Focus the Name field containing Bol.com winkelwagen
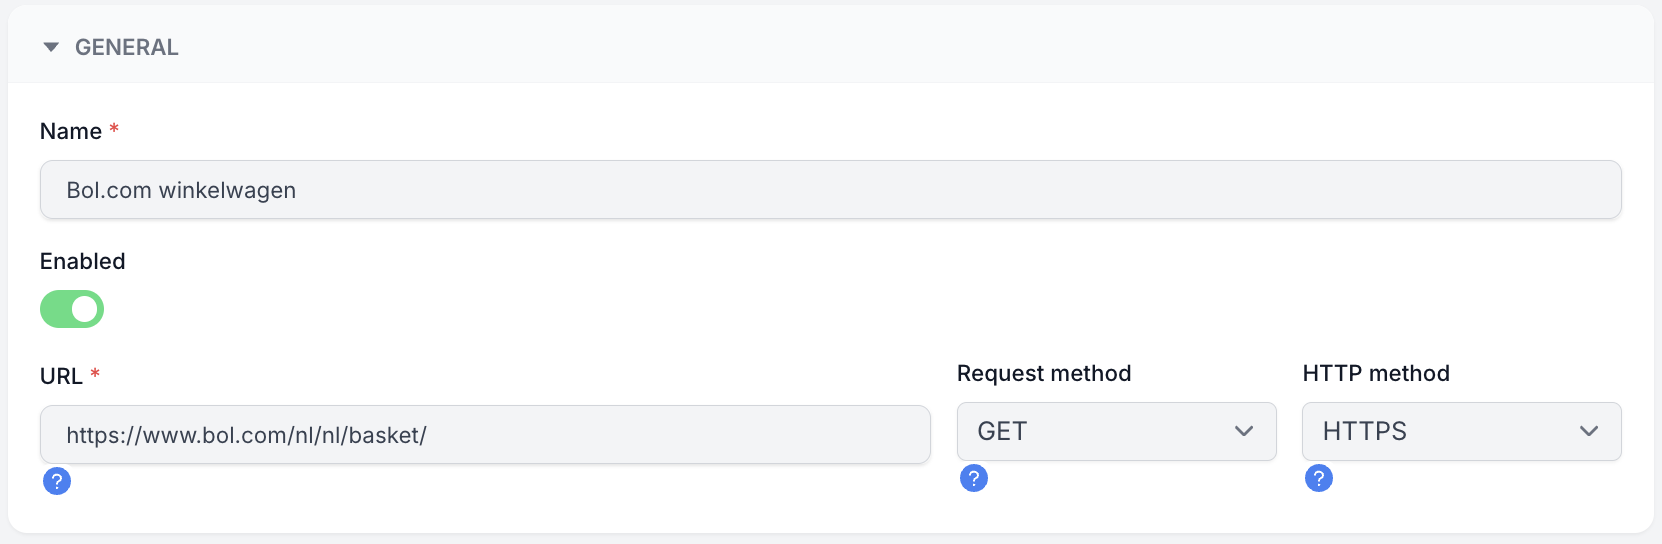 click(x=831, y=190)
